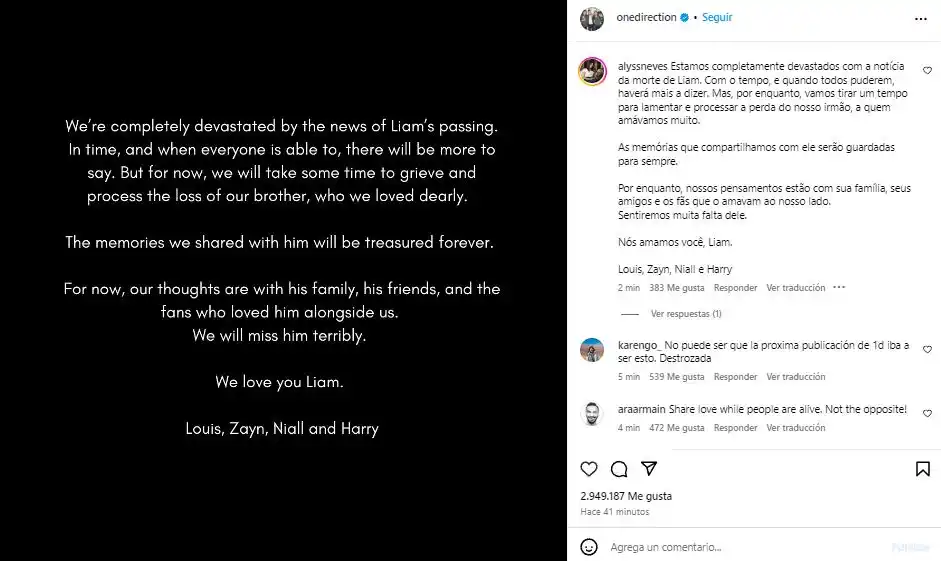941x561 pixels.
Task: Open the onedirection username link
Action: pos(647,18)
